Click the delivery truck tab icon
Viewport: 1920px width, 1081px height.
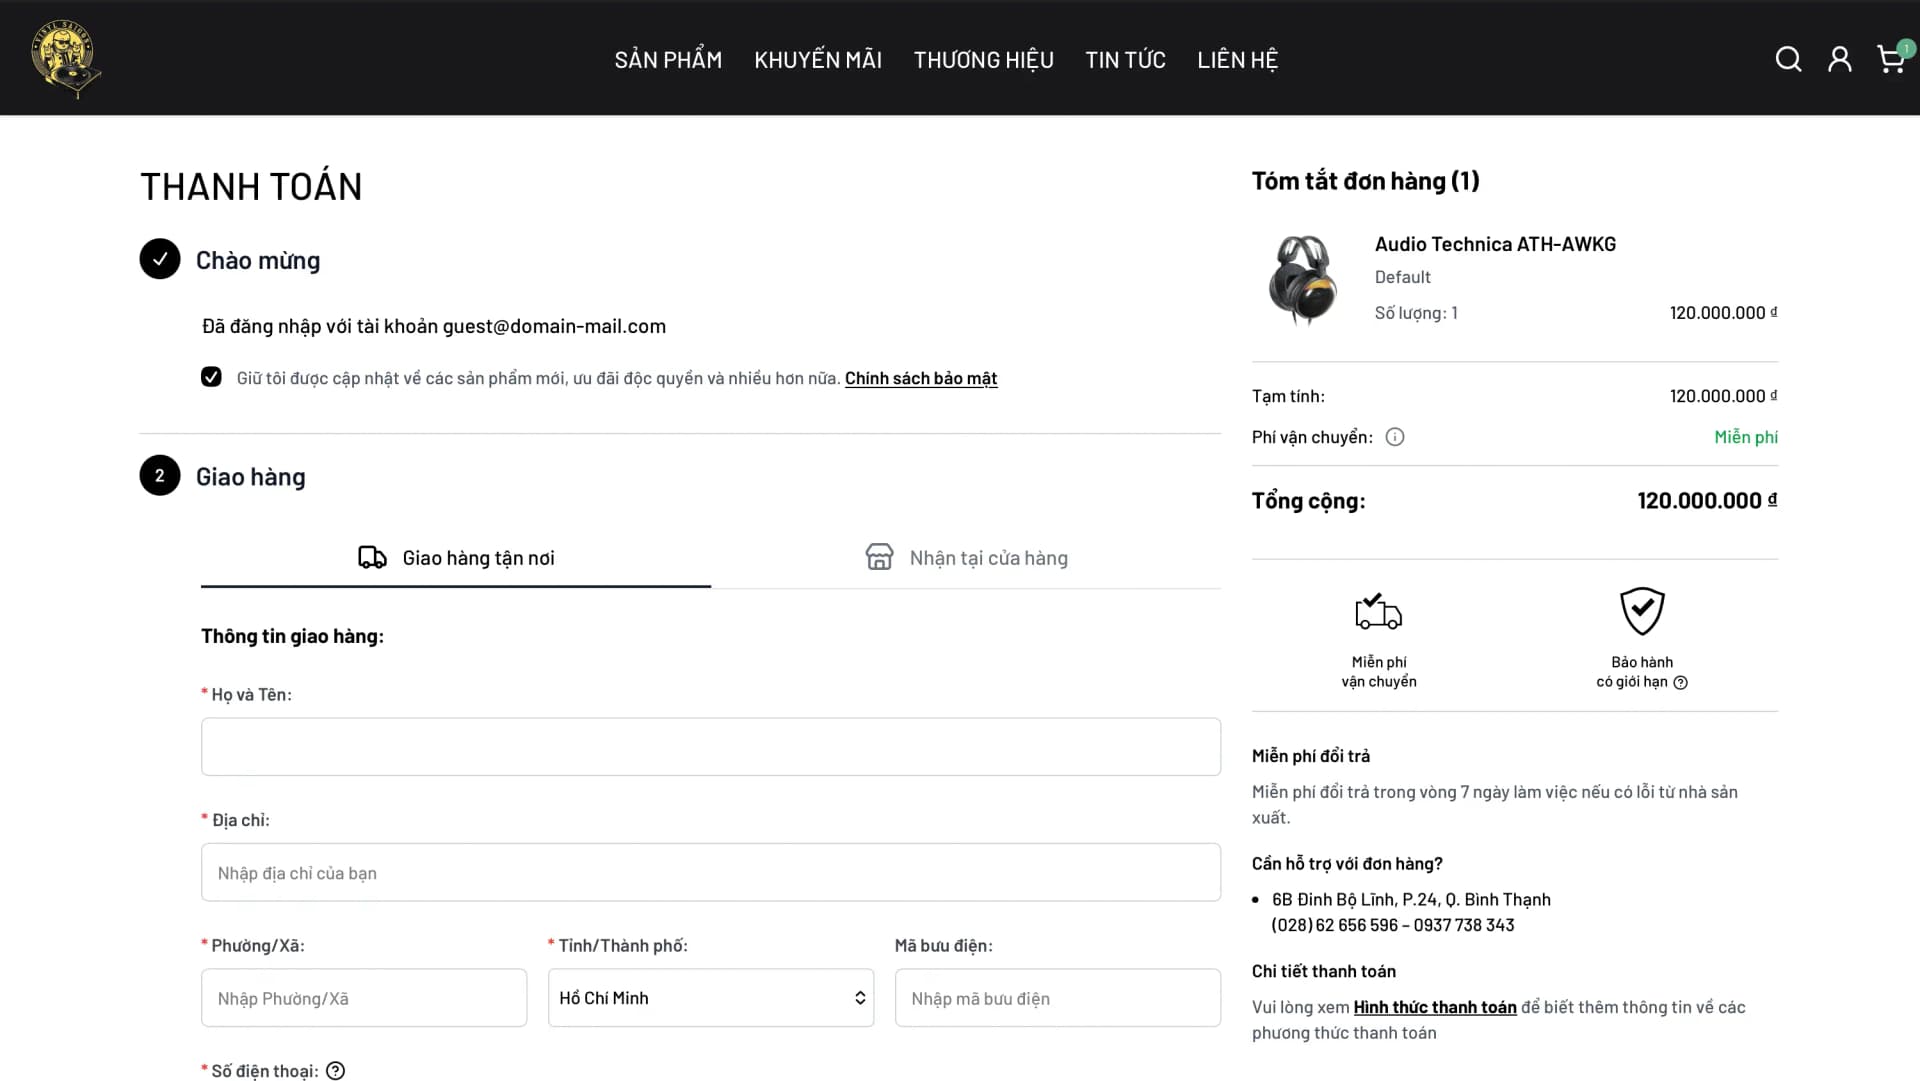pos(372,558)
